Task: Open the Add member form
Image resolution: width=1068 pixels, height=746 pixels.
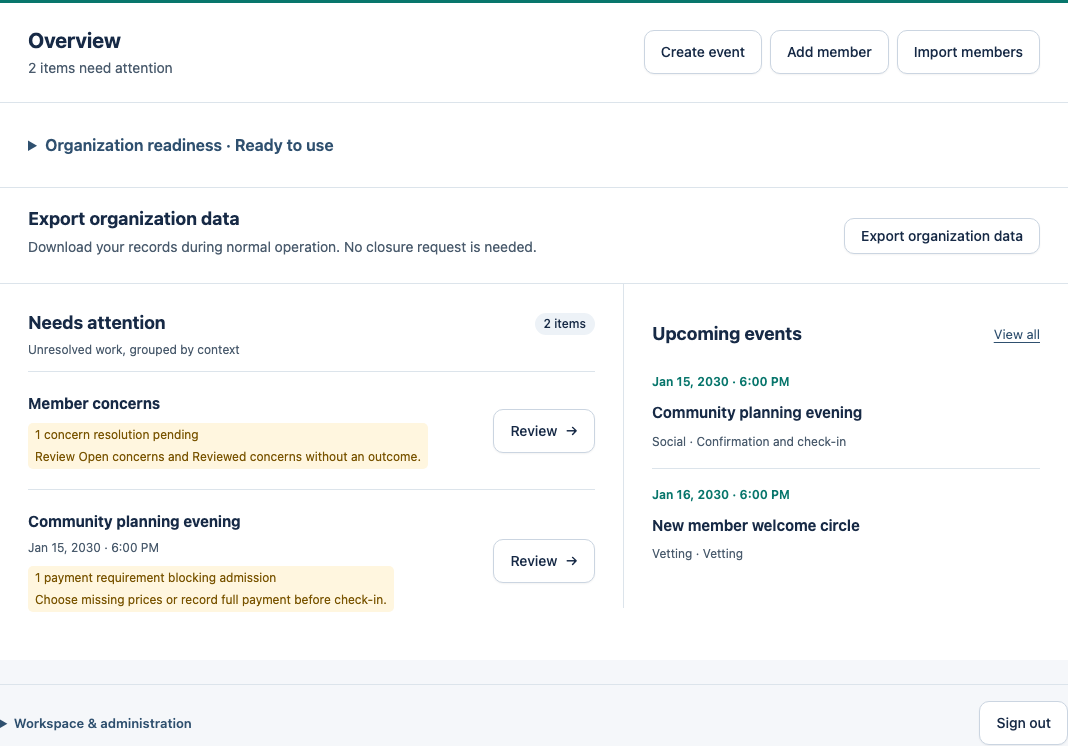Action: click(829, 52)
